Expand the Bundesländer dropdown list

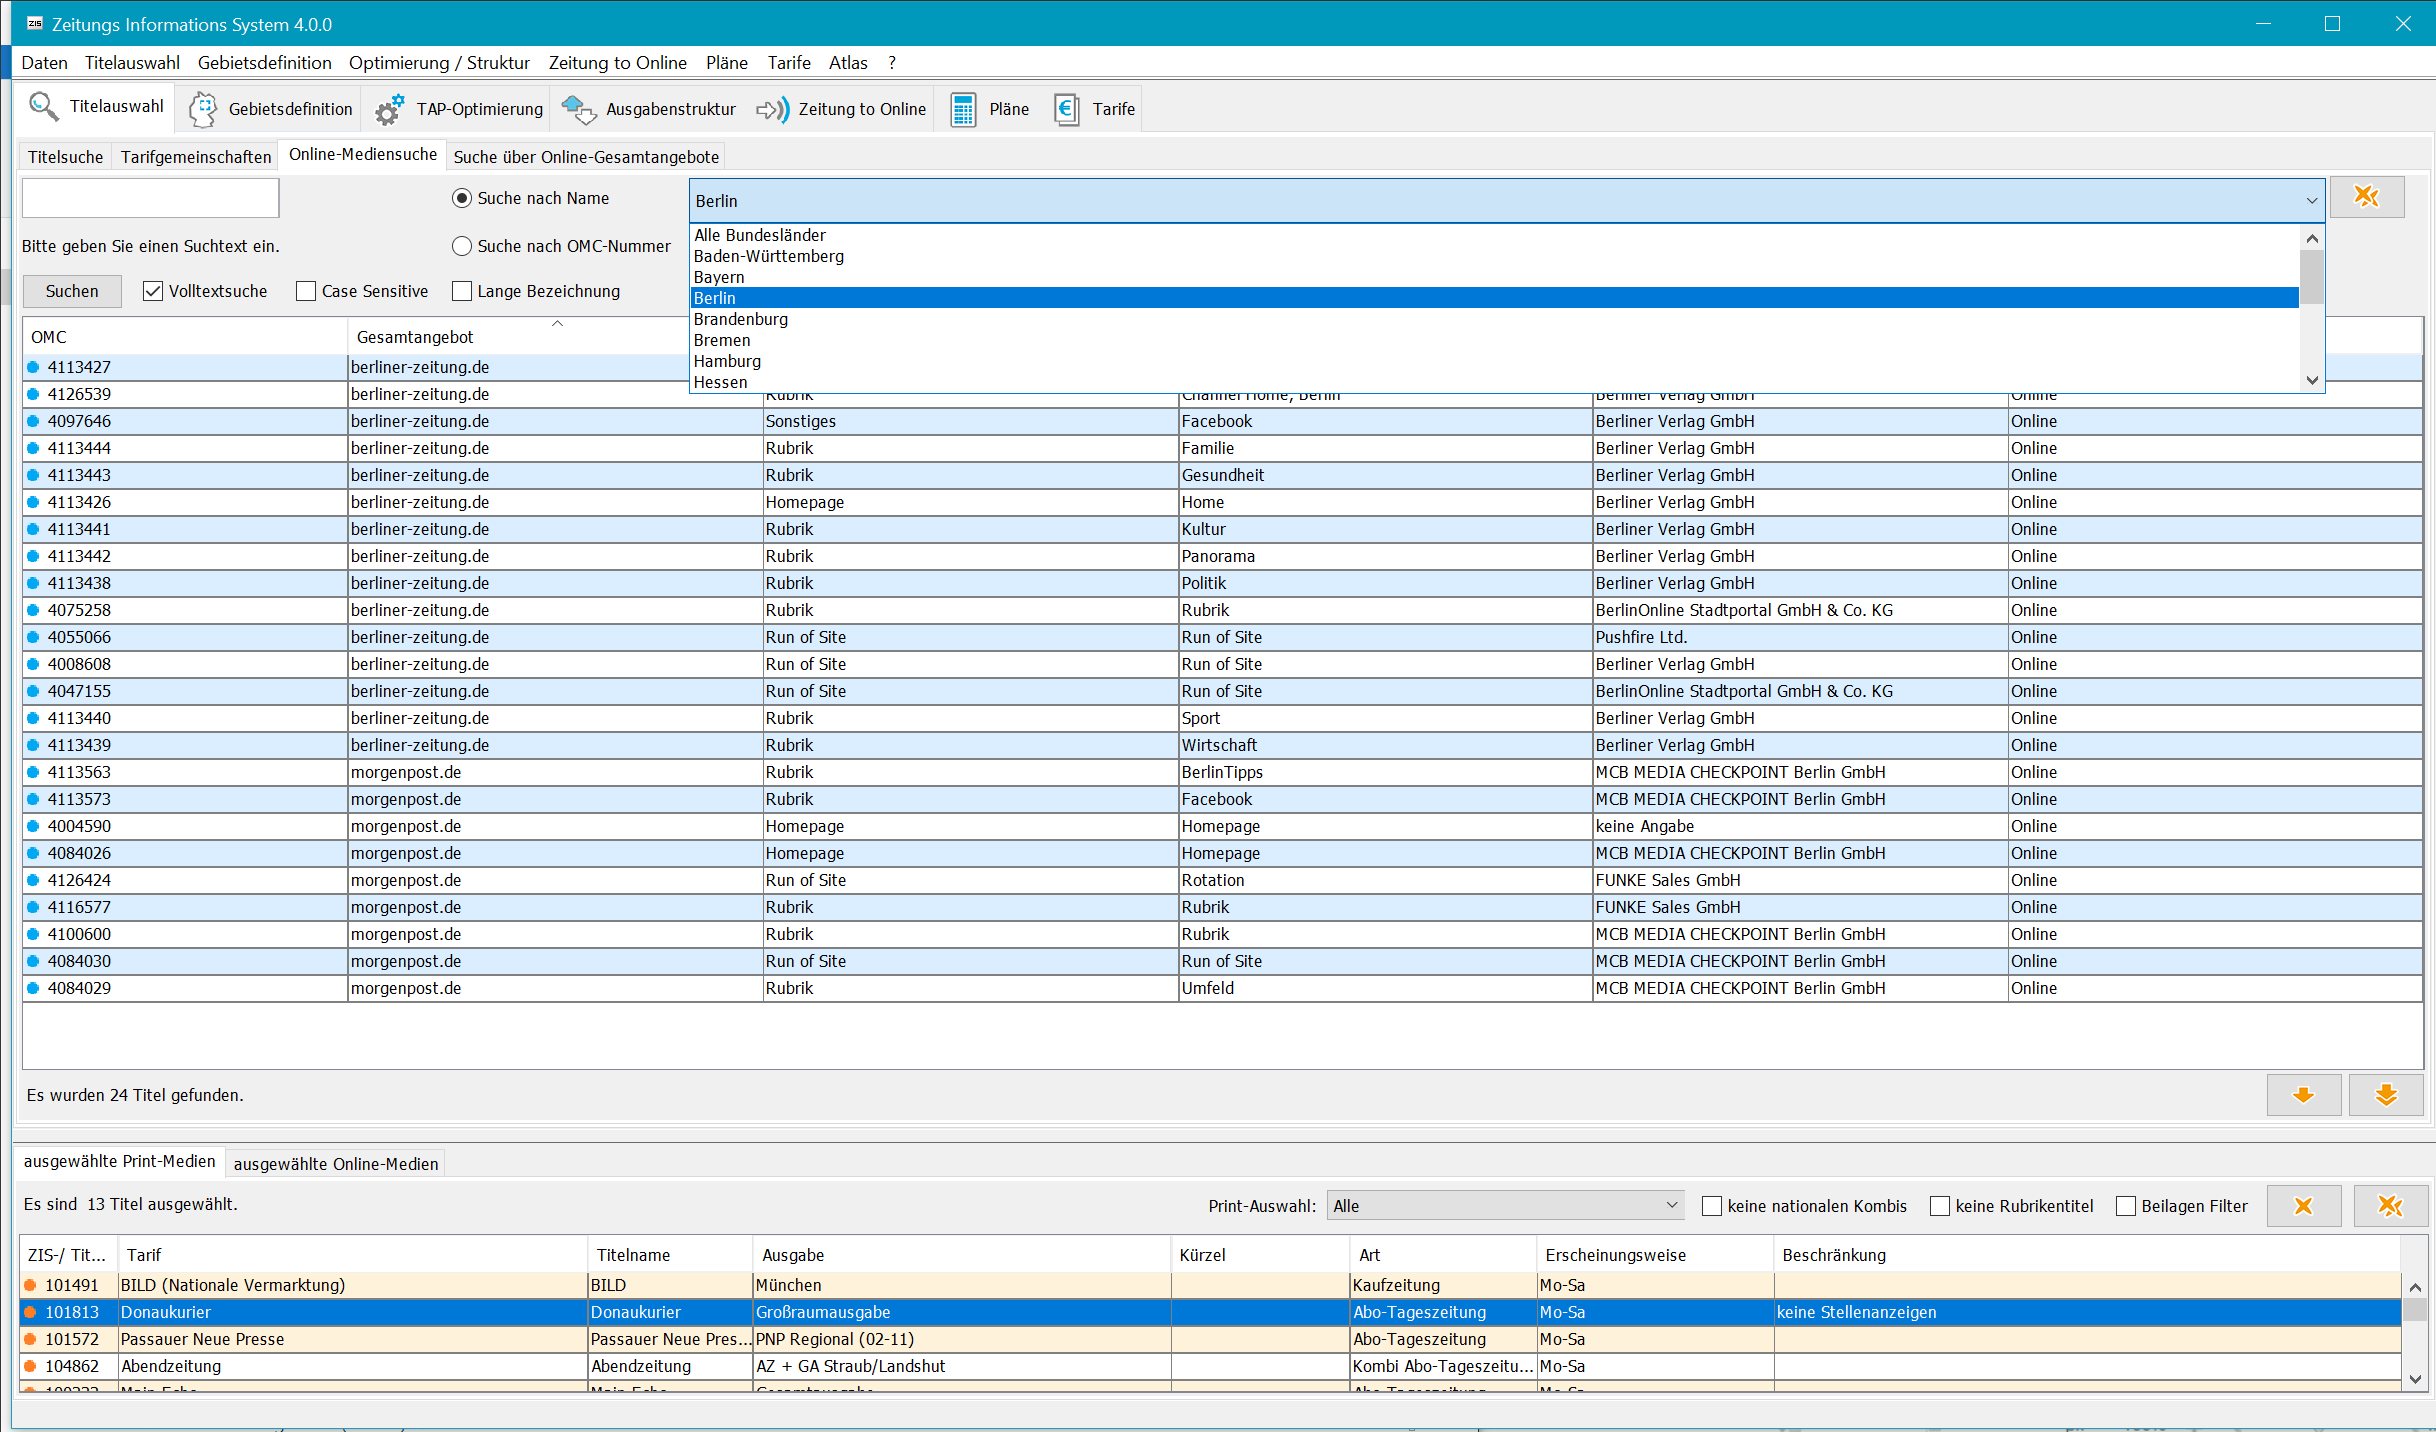tap(2312, 201)
